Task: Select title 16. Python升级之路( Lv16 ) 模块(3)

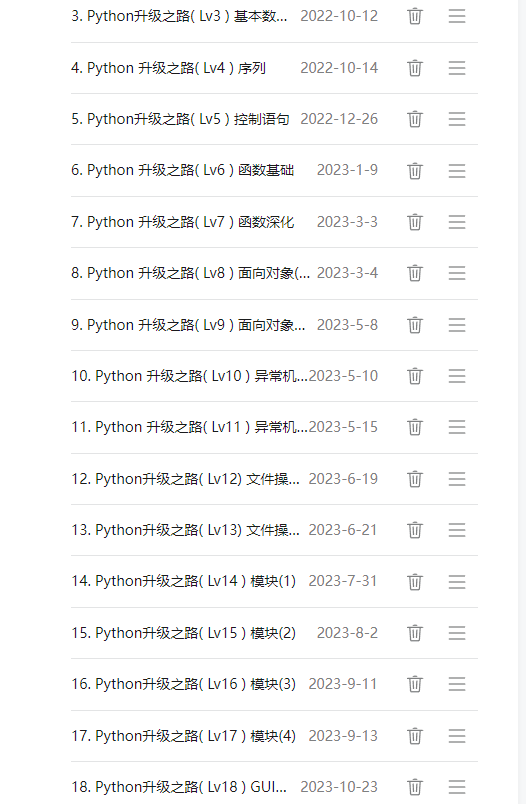Action: [x=184, y=684]
